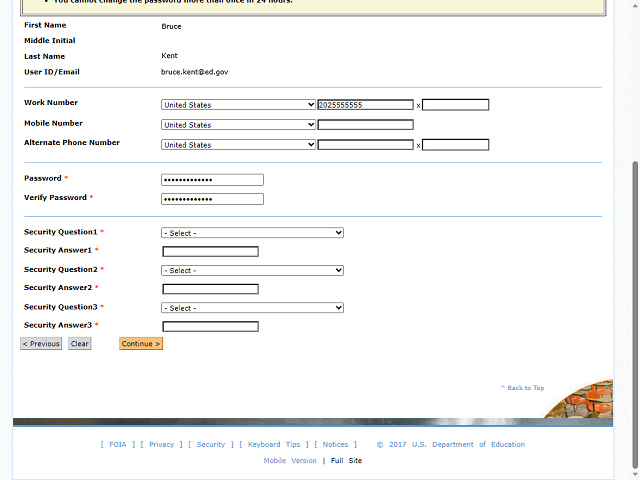Open the Mobile Number country dropdown
640x480 pixels.
click(238, 125)
